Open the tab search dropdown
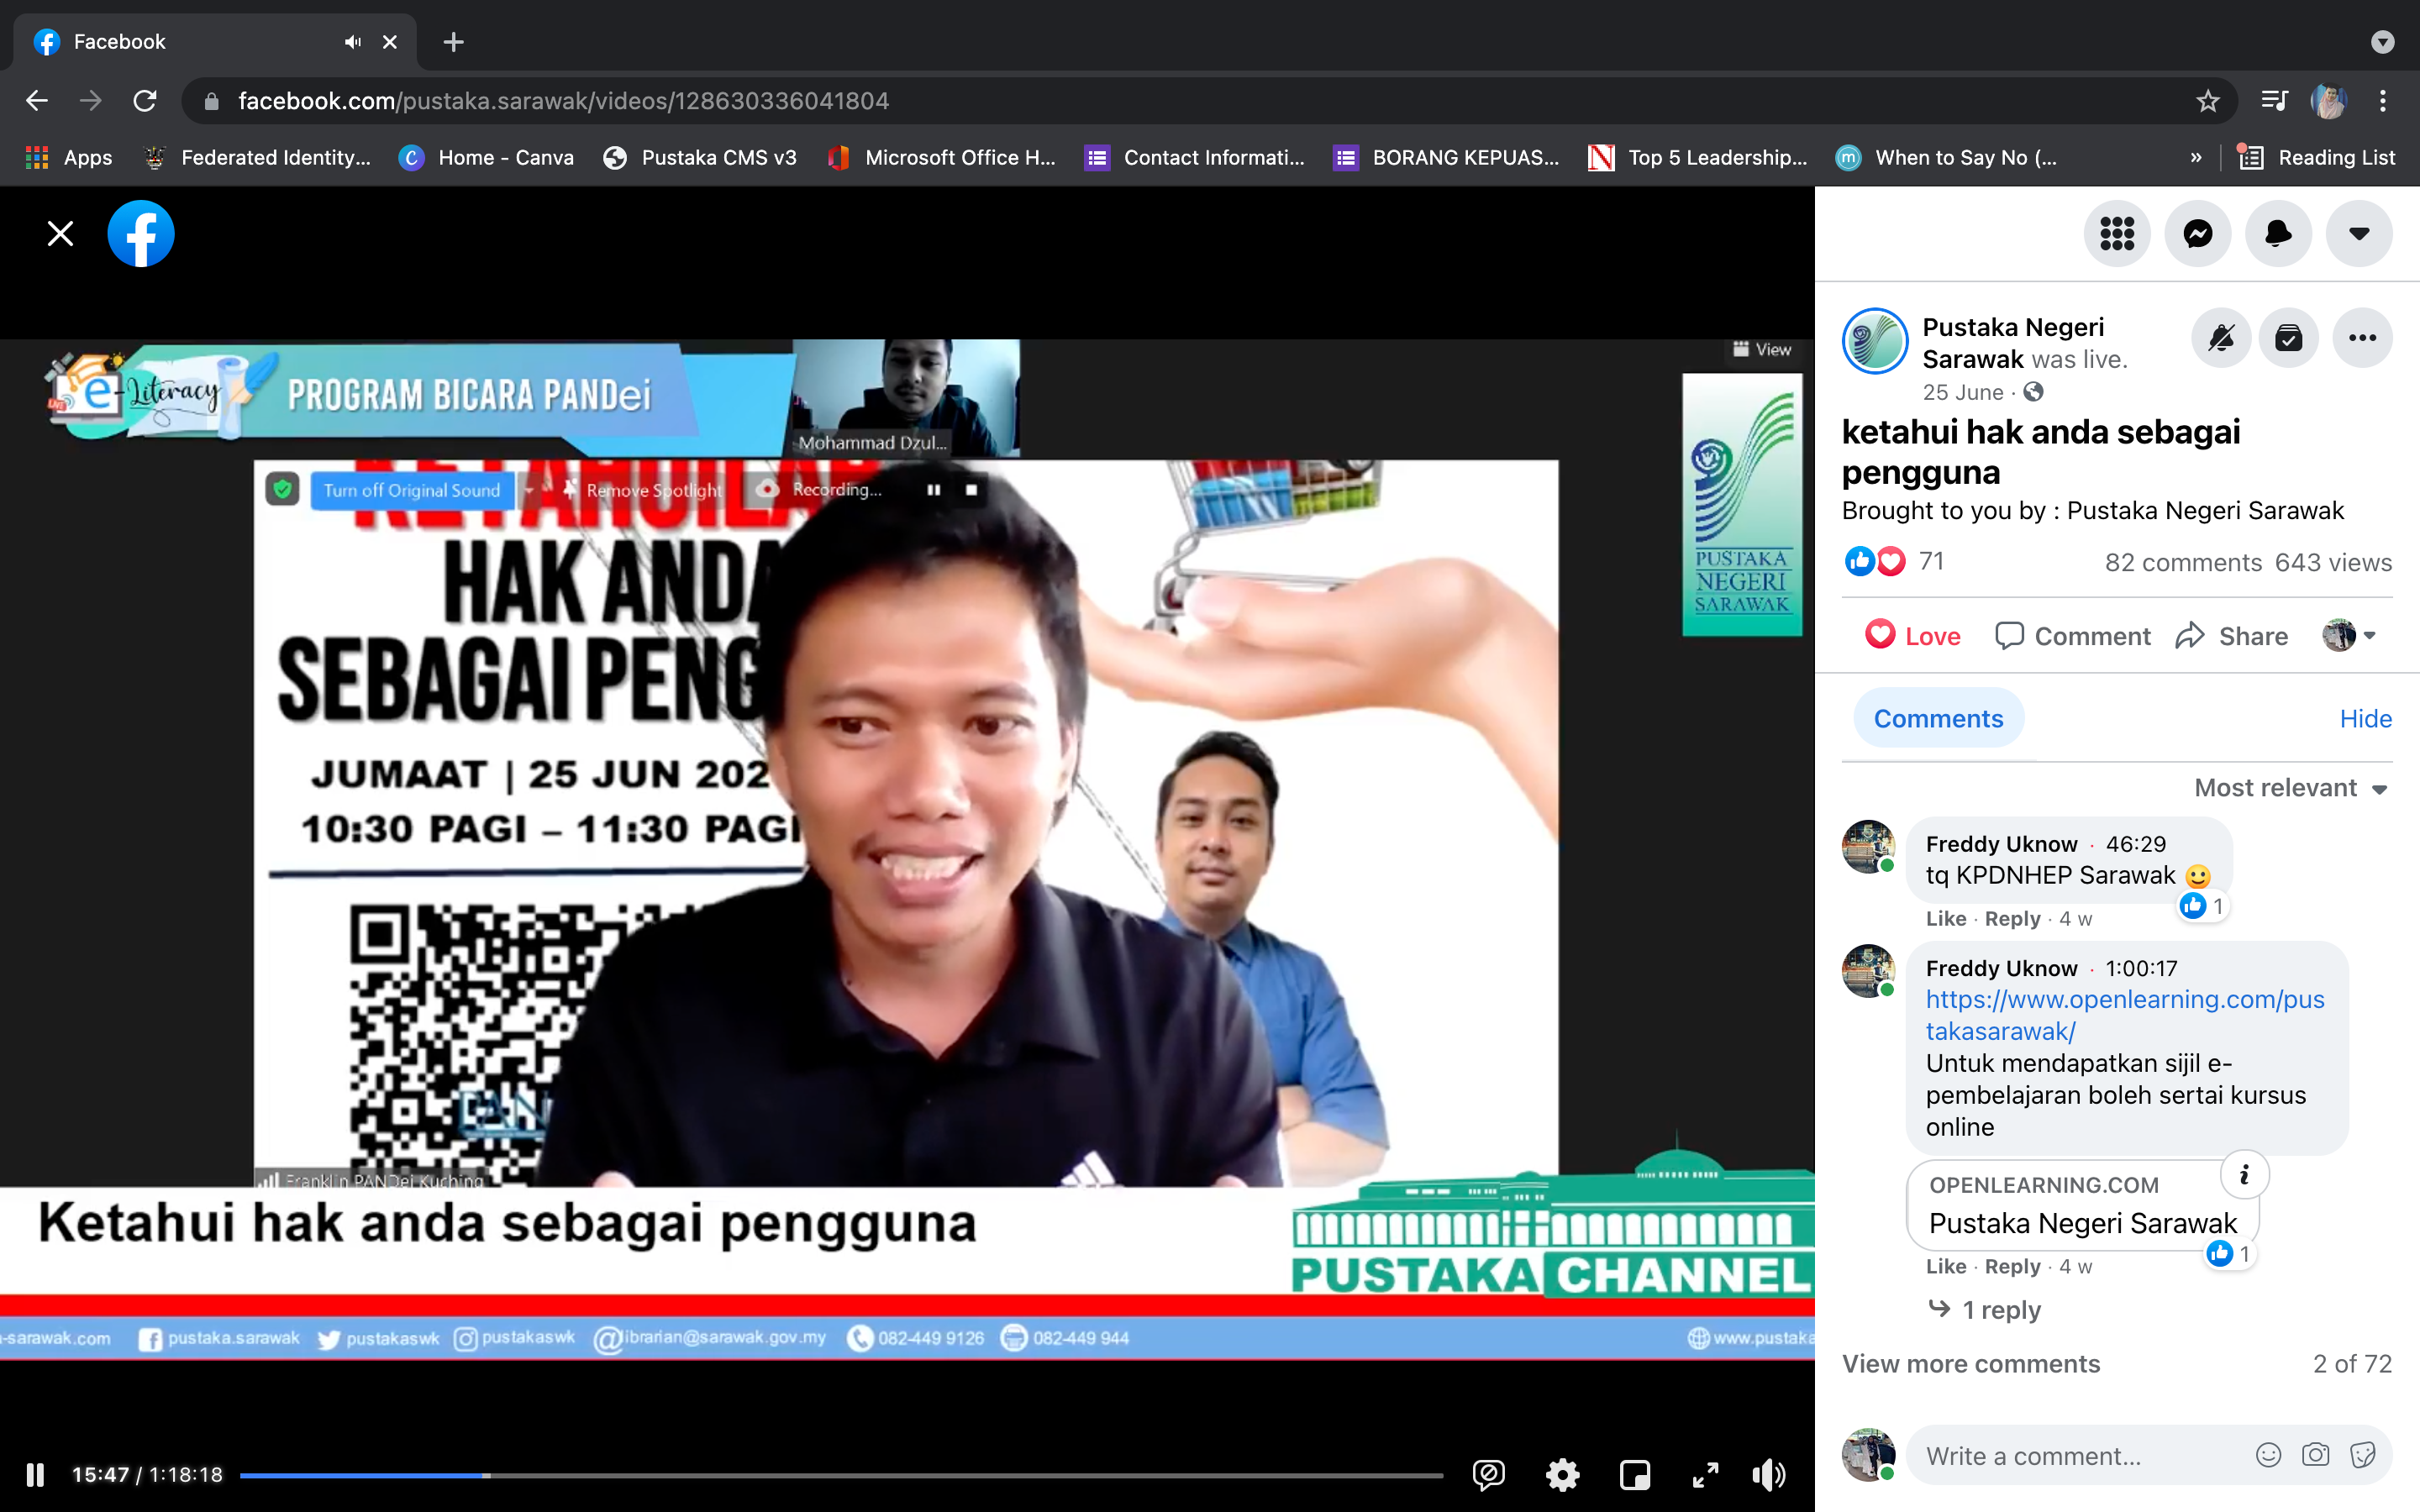The image size is (2420, 1512). (2383, 42)
